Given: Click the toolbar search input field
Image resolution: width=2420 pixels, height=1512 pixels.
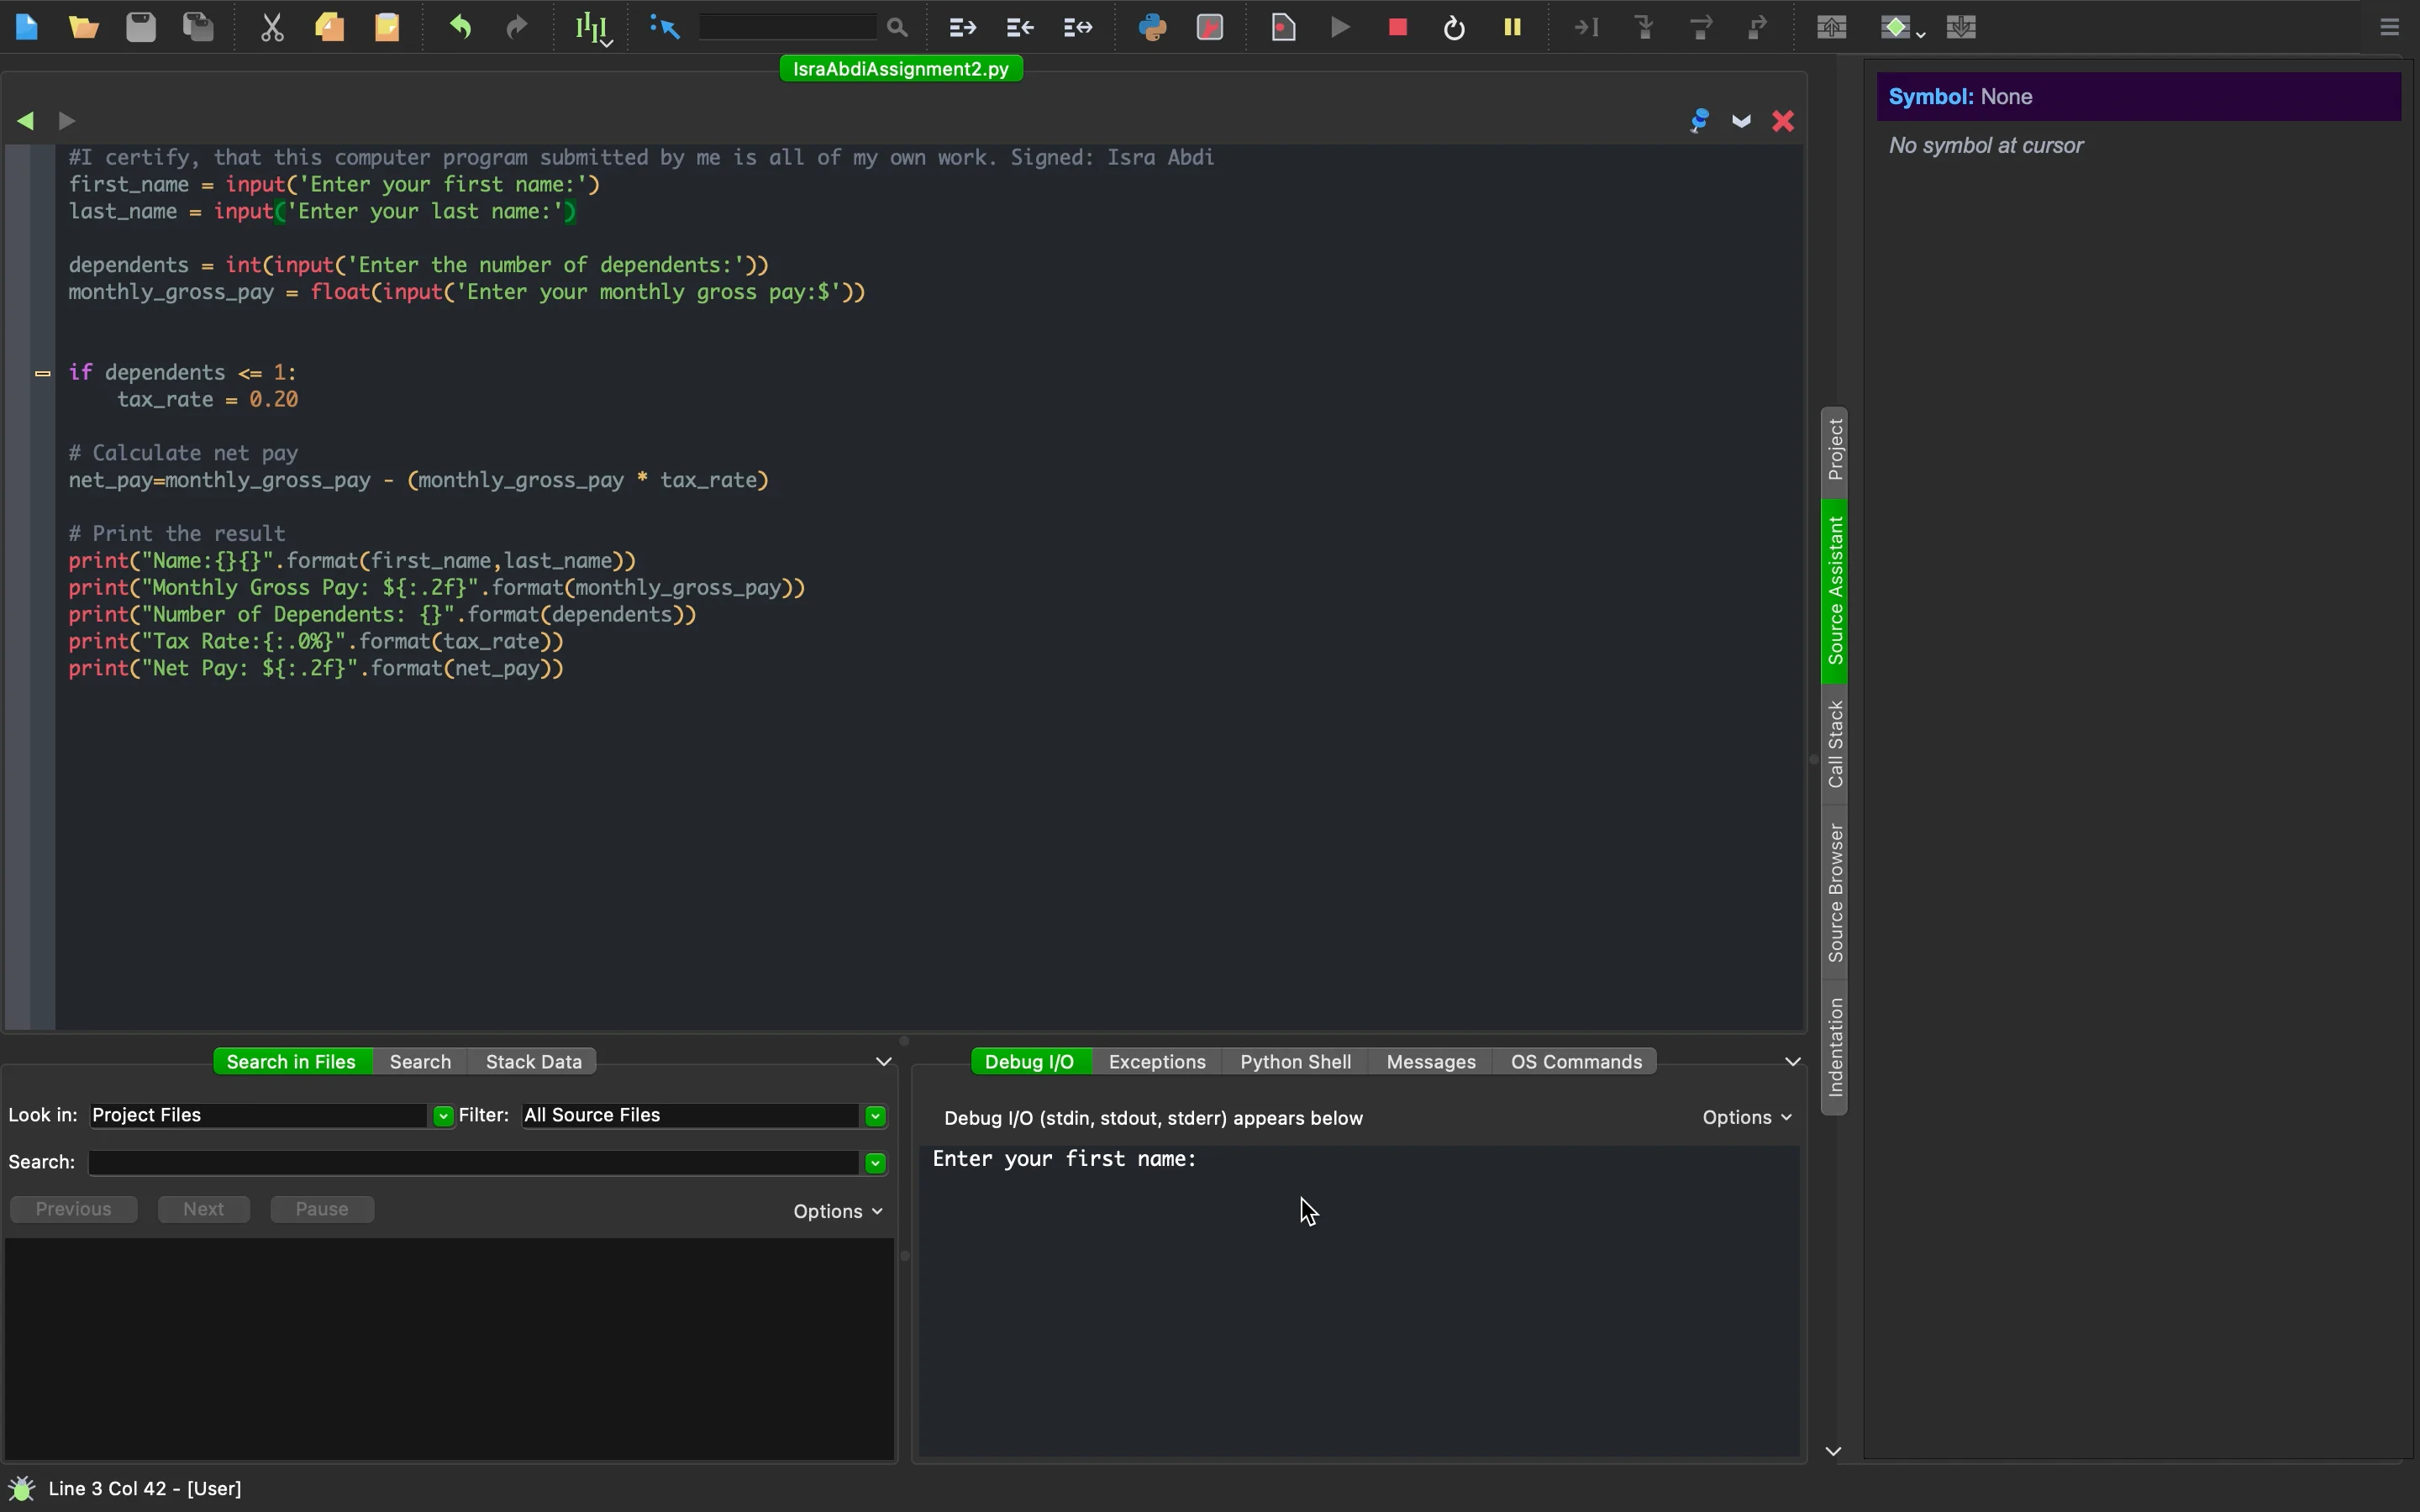Looking at the screenshot, I should 789,27.
